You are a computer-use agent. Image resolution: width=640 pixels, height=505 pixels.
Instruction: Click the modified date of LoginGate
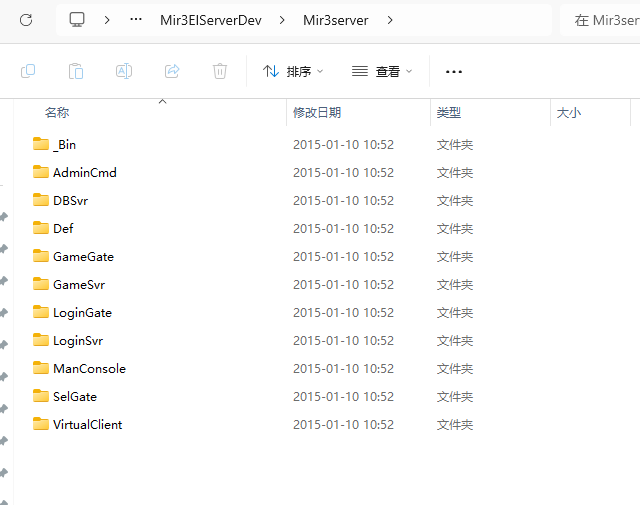tap(343, 313)
